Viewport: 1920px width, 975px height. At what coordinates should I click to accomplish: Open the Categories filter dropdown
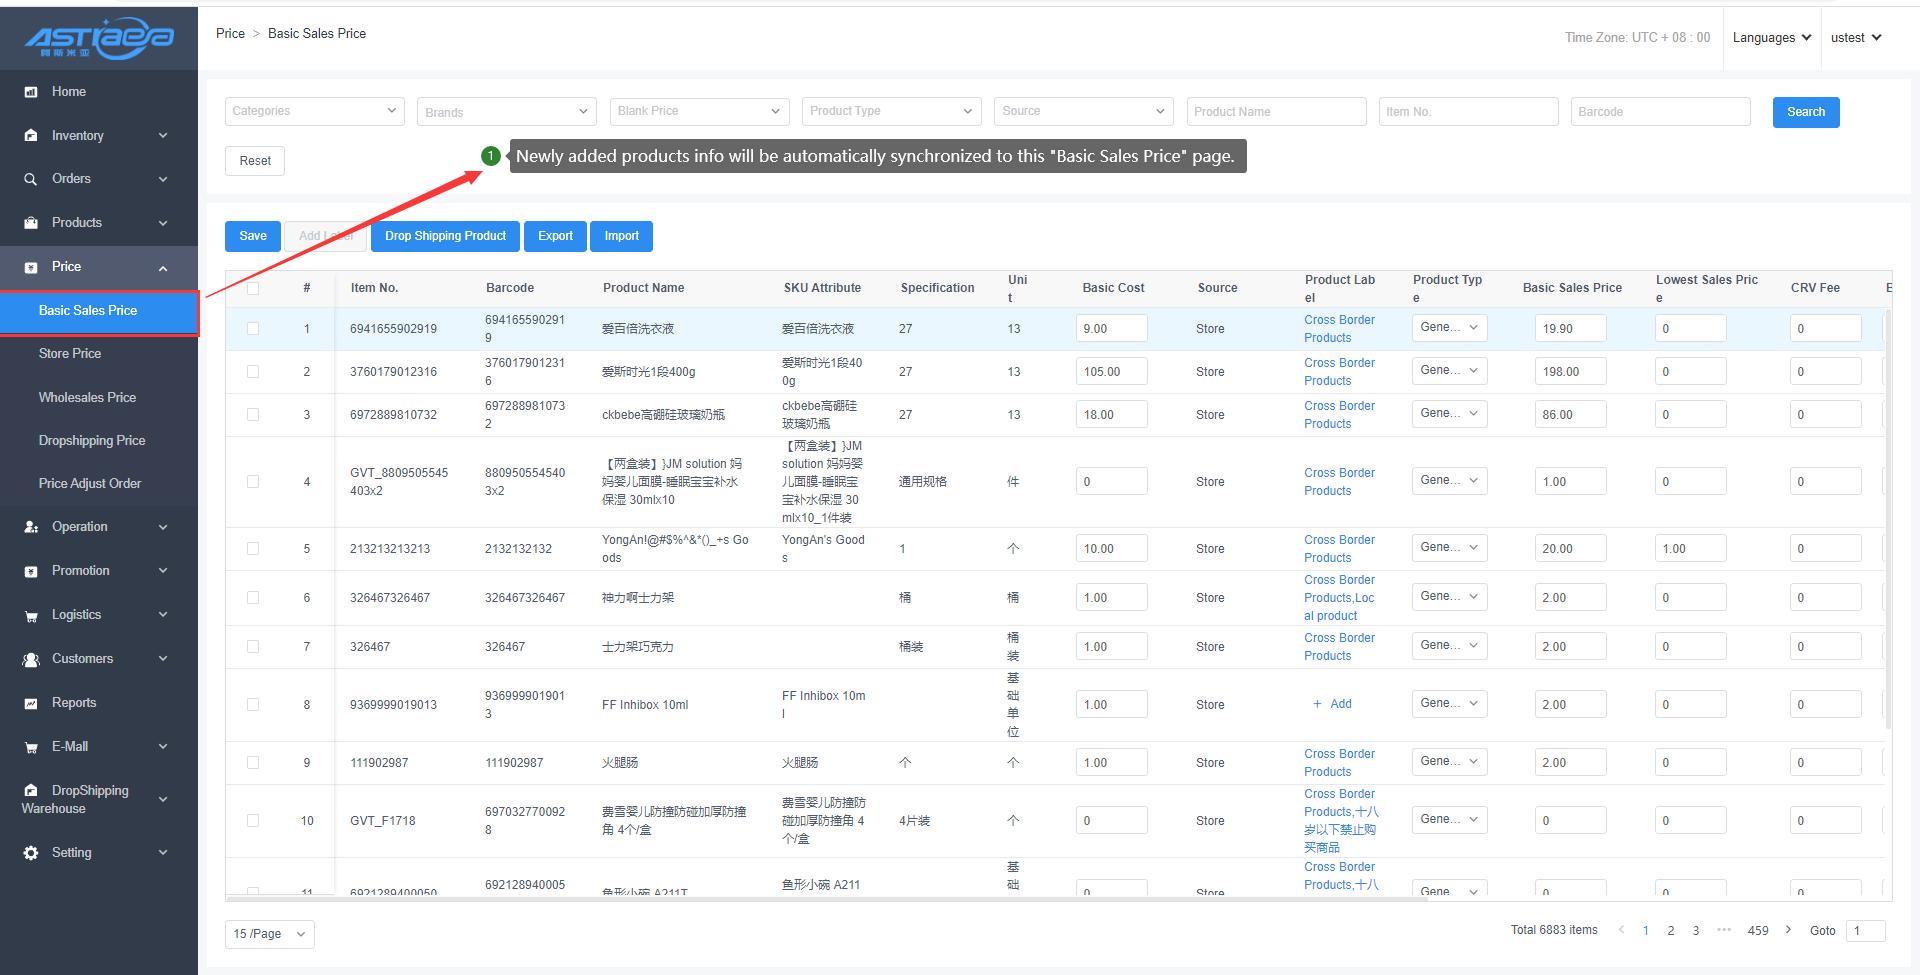pos(314,111)
